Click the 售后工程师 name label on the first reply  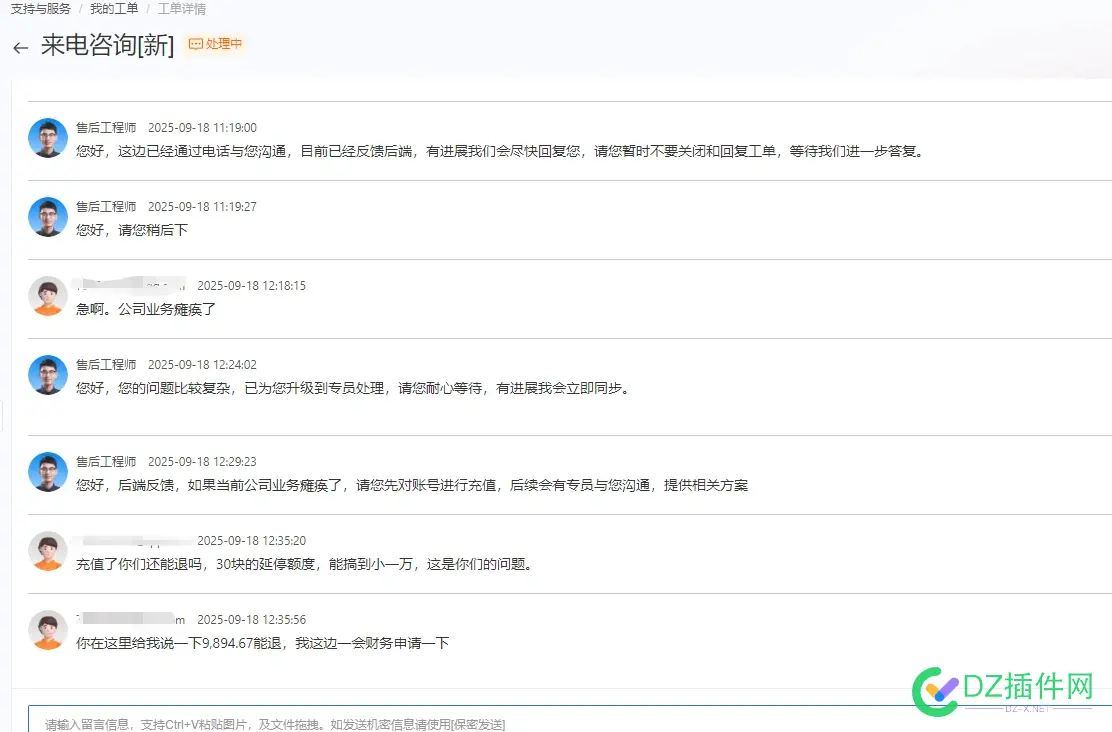(x=105, y=127)
